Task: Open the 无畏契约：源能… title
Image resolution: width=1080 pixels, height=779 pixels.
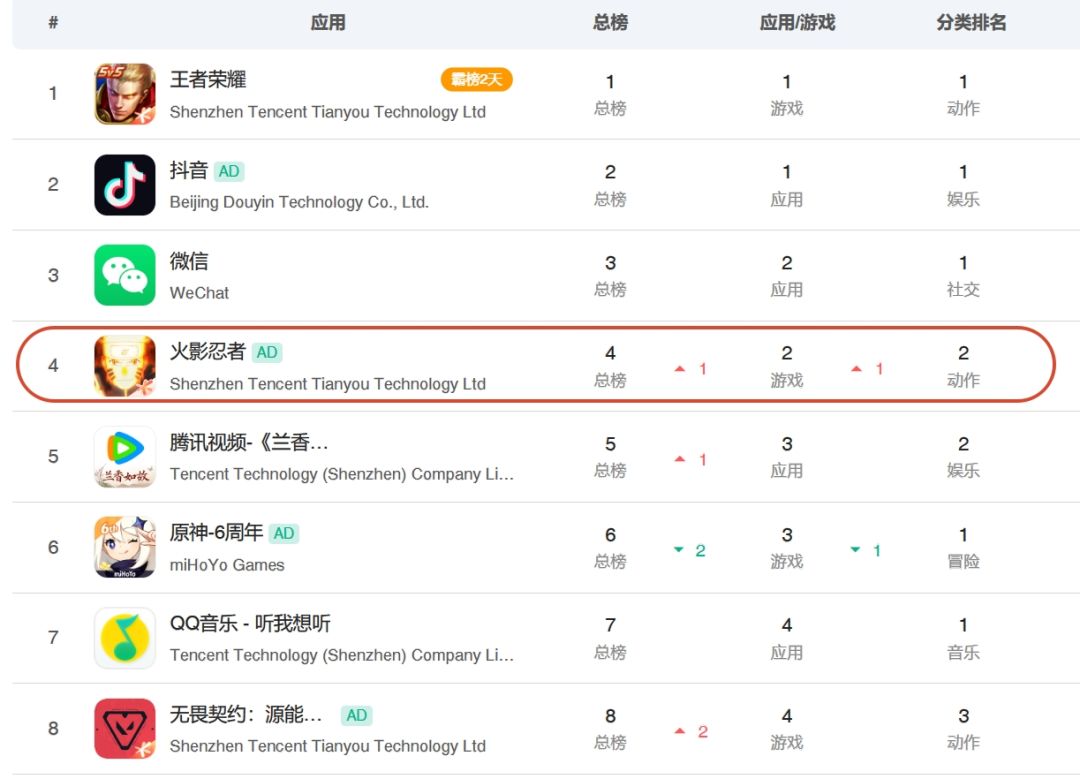Action: [246, 715]
